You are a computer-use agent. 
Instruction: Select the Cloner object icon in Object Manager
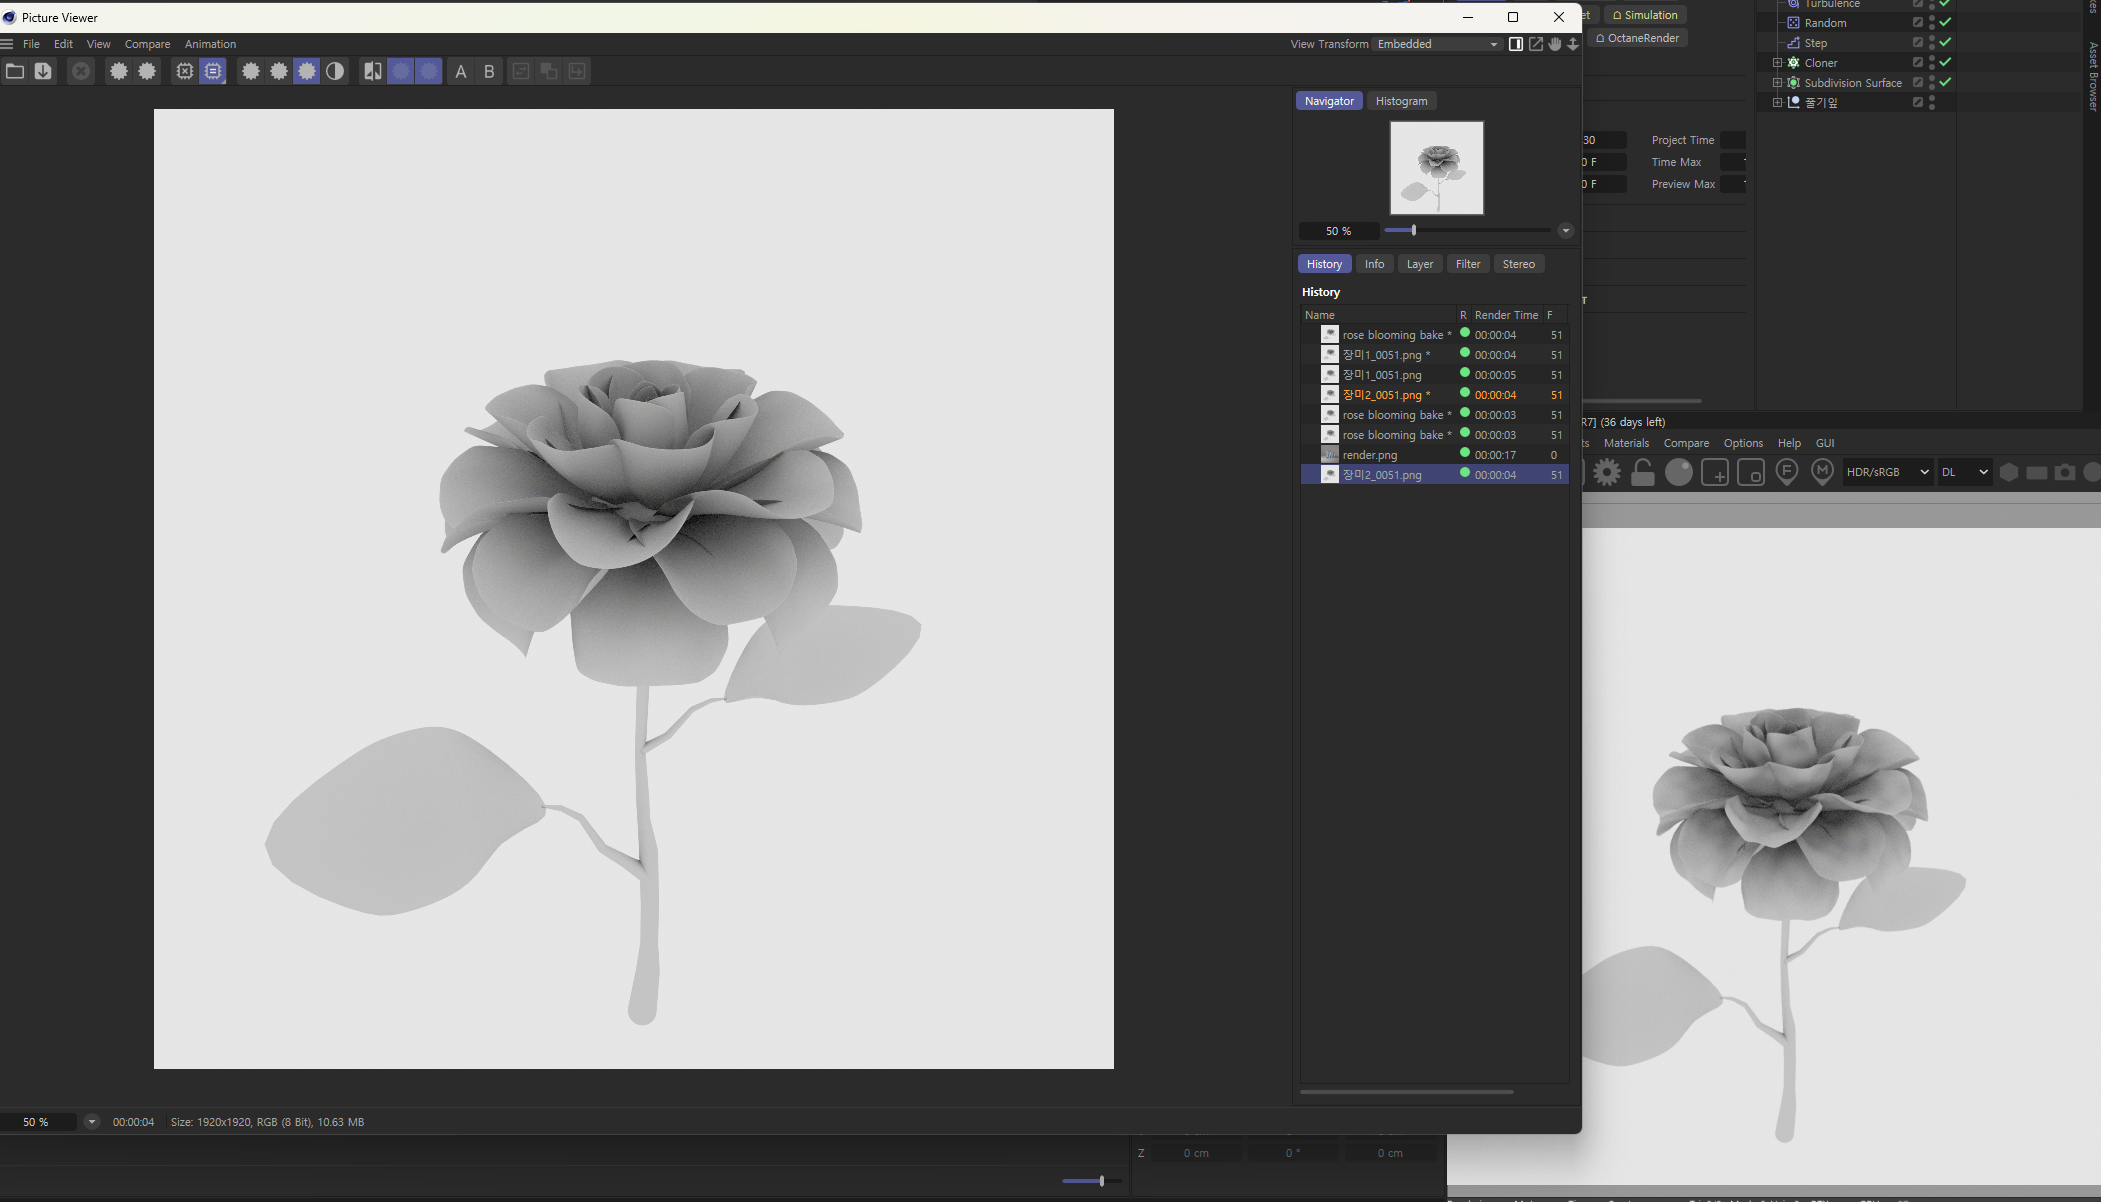coord(1793,63)
